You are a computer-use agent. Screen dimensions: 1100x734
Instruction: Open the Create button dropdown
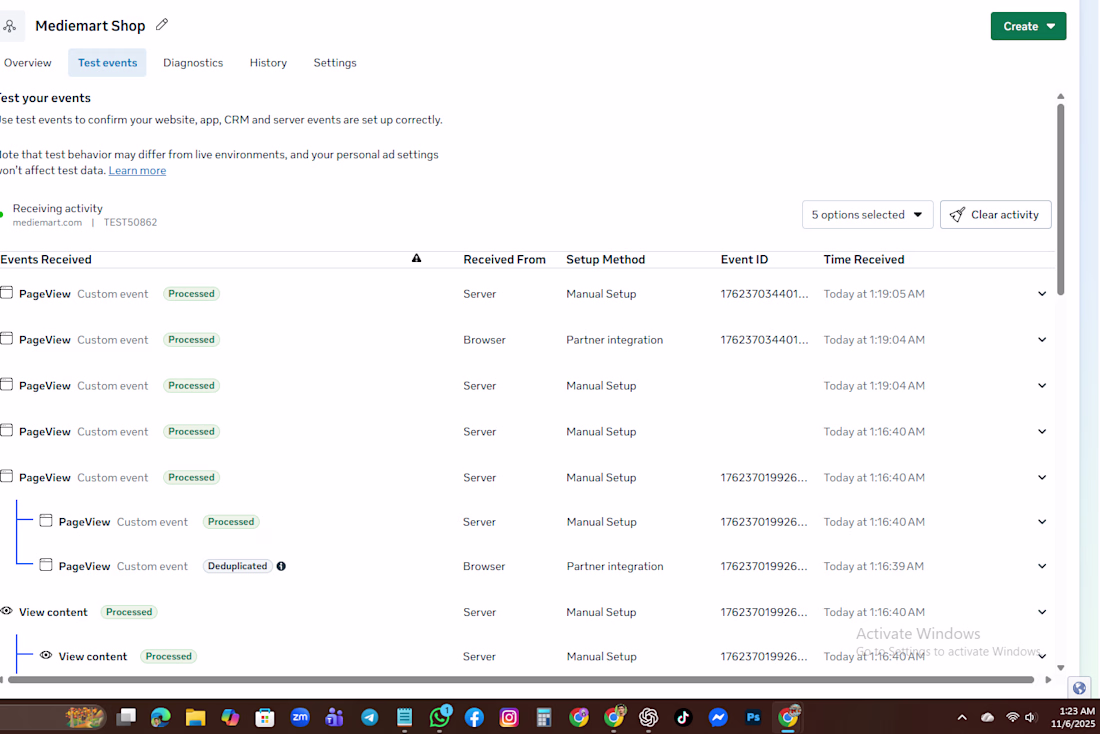pyautogui.click(x=1028, y=26)
